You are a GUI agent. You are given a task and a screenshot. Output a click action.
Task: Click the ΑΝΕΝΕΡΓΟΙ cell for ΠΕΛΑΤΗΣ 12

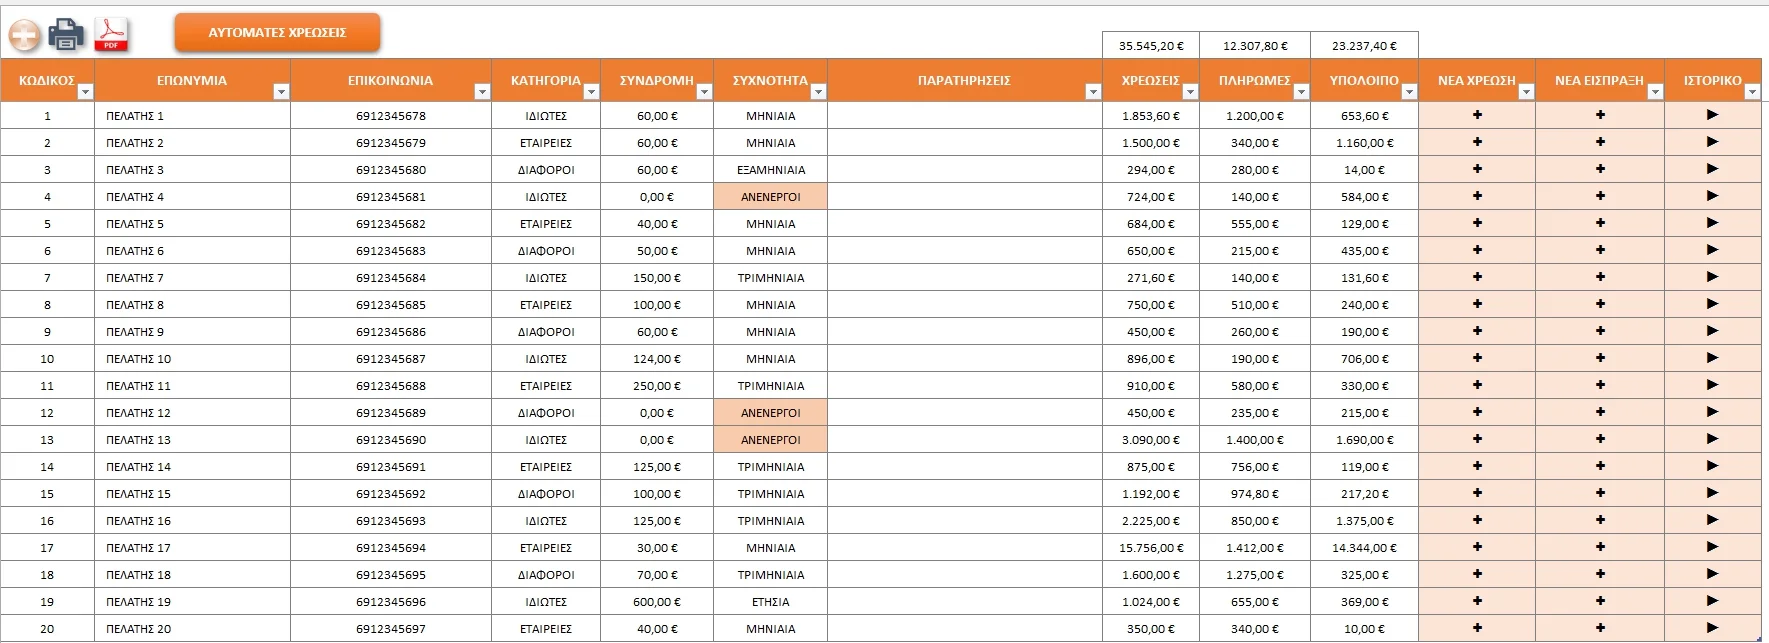pos(771,413)
